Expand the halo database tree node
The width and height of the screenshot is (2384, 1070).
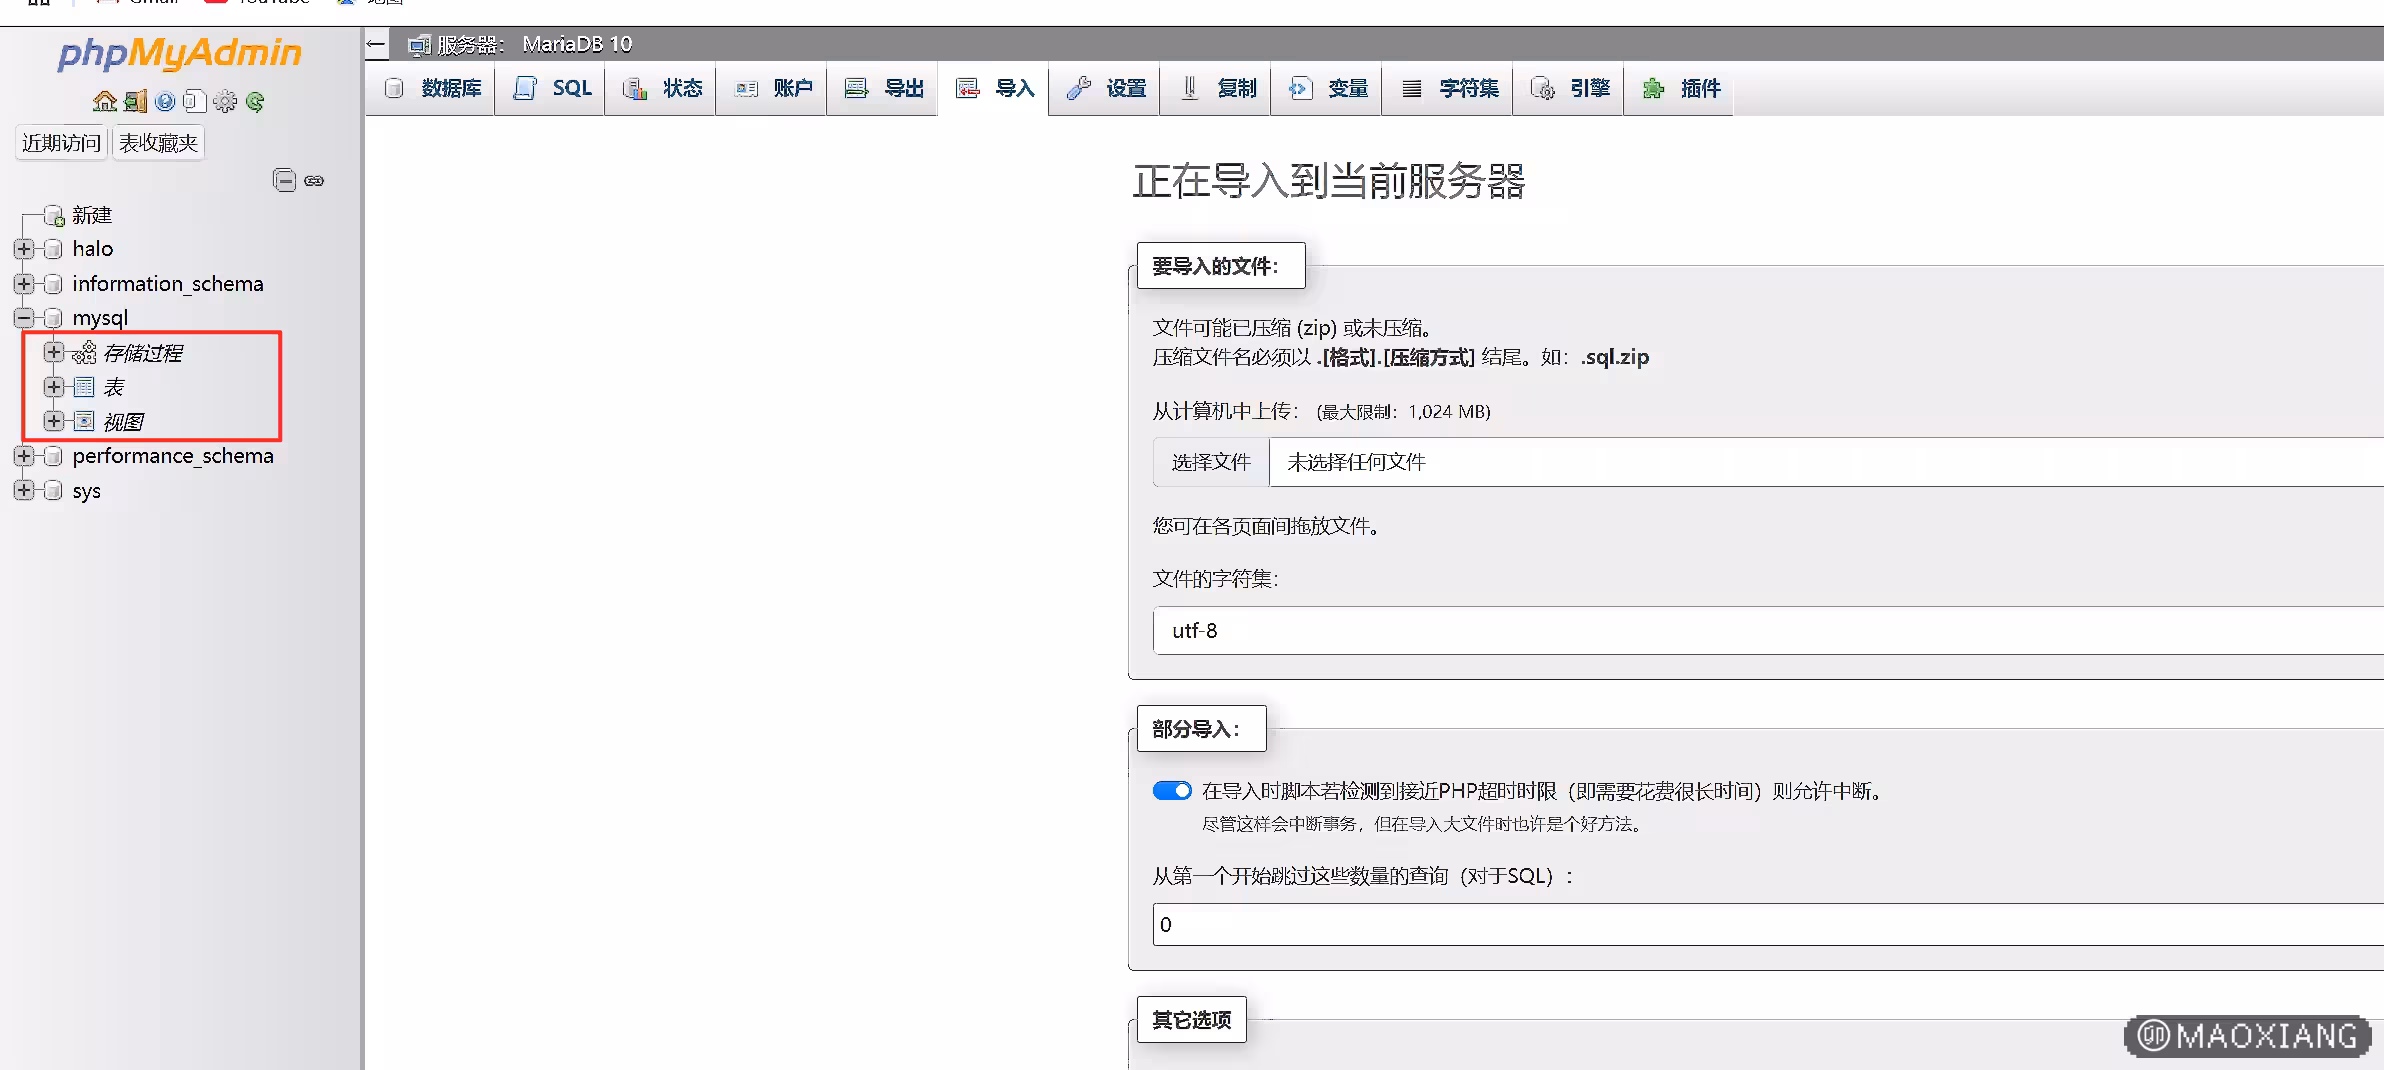[x=24, y=249]
